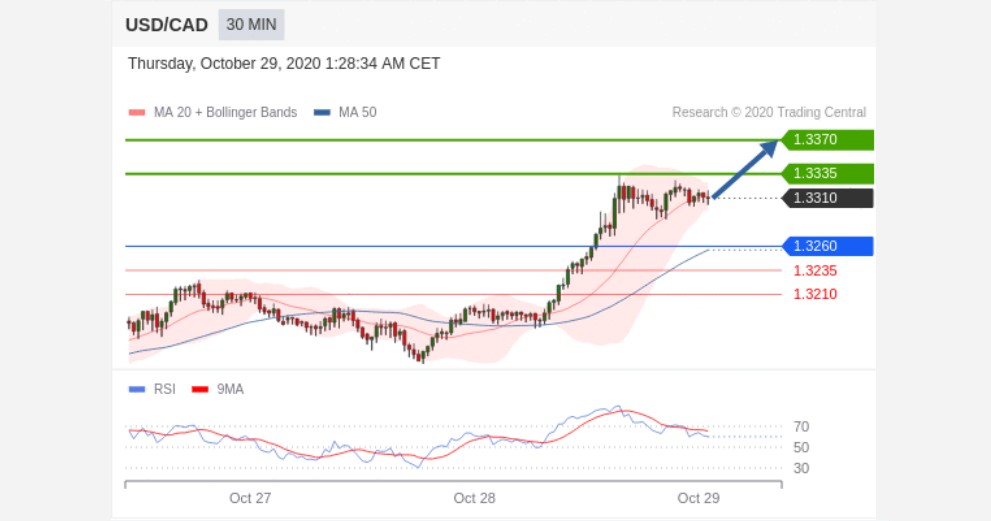
Task: Click the 1.3235 red support value
Action: tap(815, 271)
